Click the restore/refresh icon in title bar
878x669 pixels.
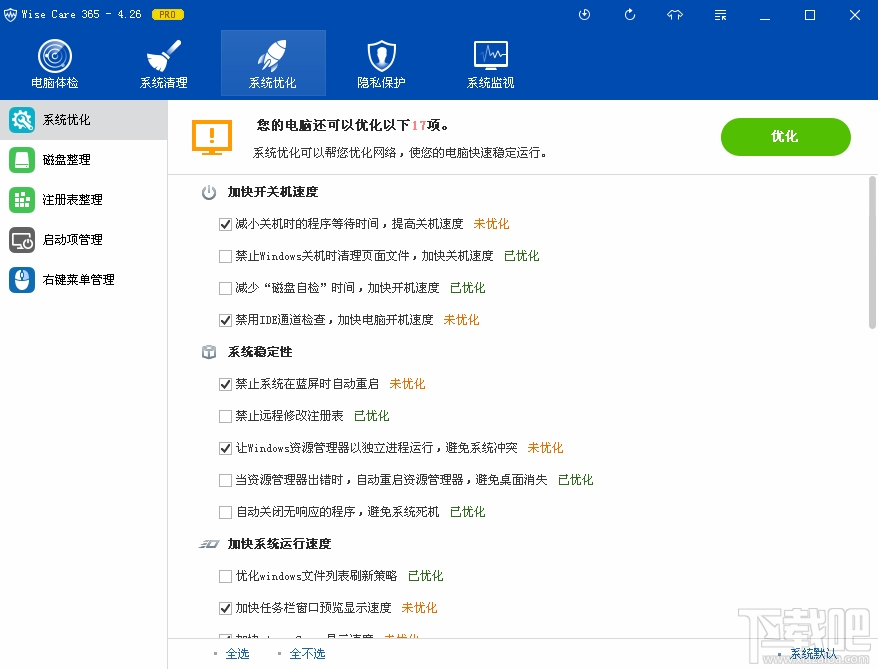pos(630,15)
